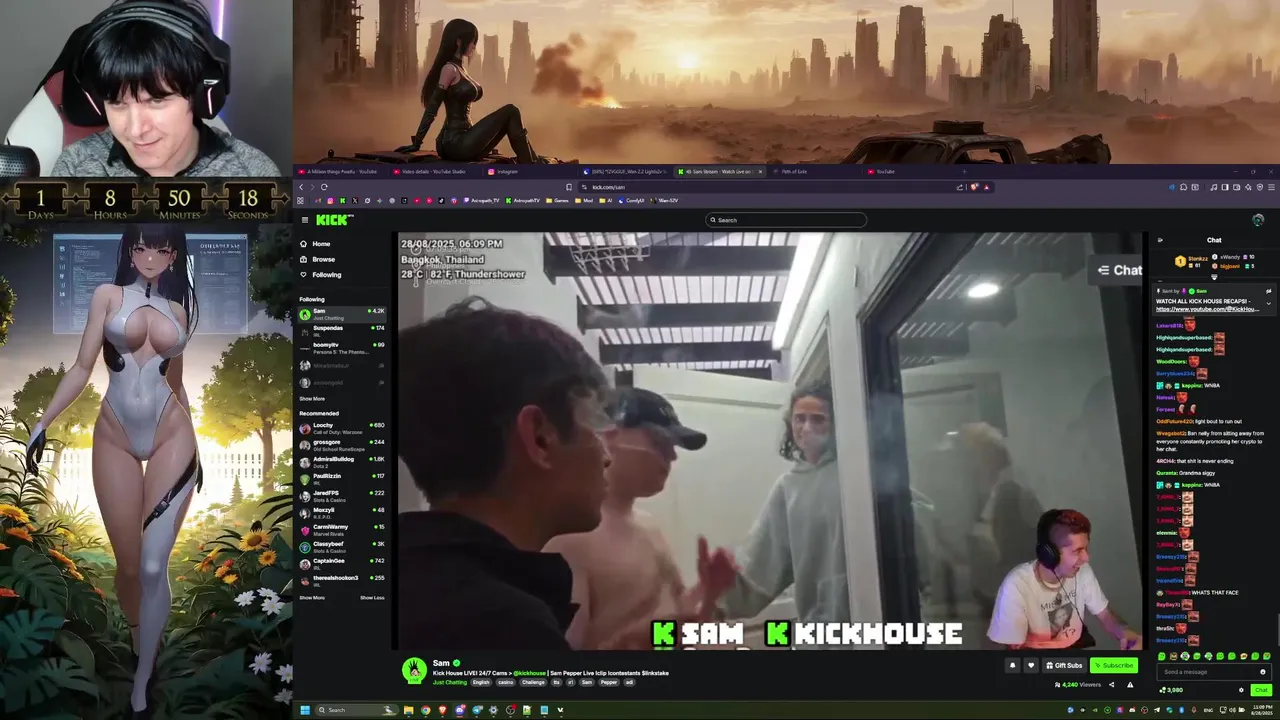Click the green Chat send button

[1261, 690]
